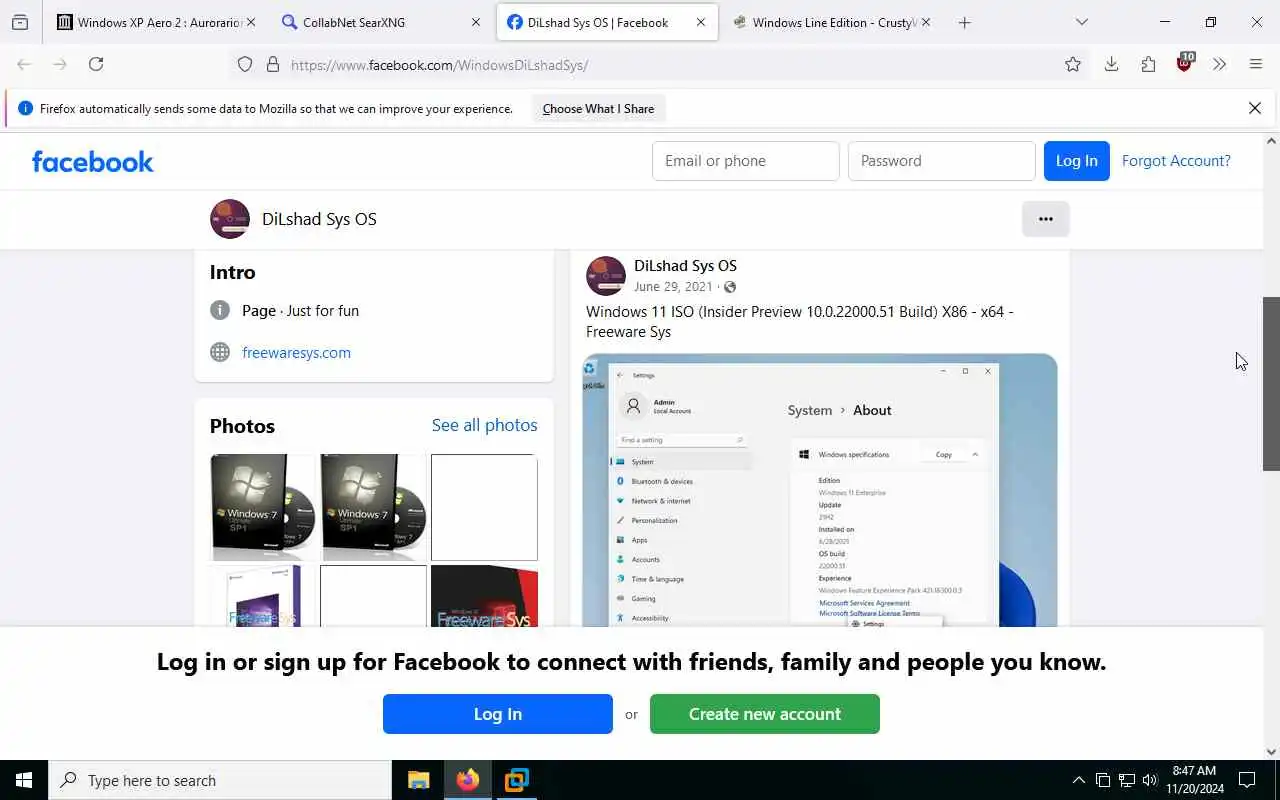Show hidden system tray icons
The image size is (1280, 800).
1078,780
